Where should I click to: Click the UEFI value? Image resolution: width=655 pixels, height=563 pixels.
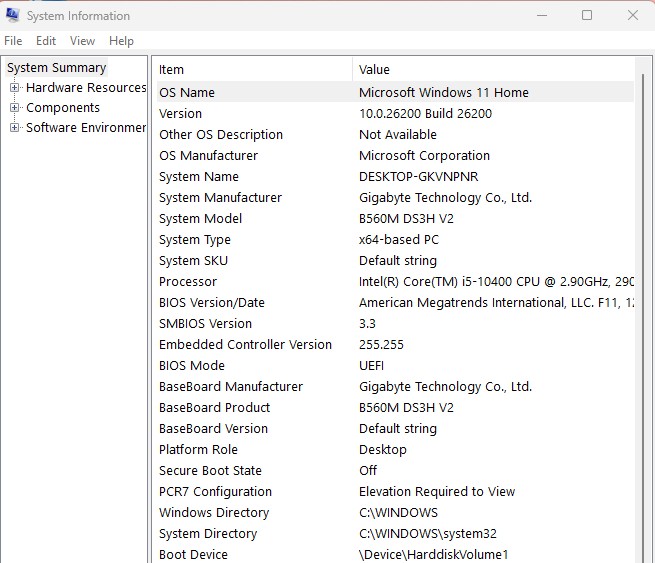coord(371,365)
